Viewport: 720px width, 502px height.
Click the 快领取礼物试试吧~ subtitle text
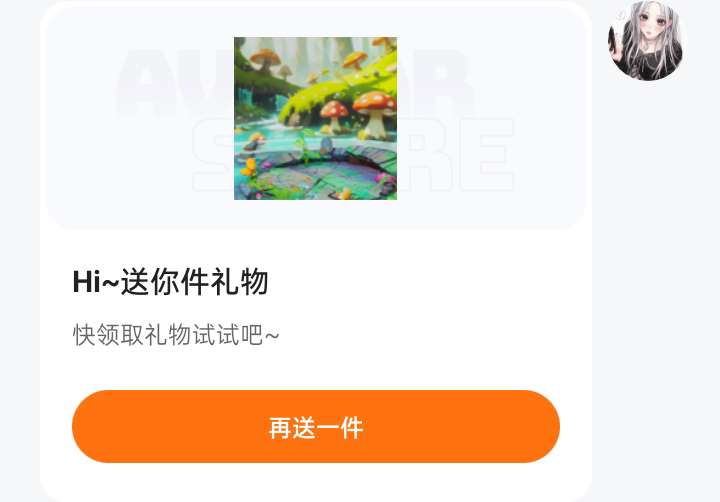coord(176,335)
